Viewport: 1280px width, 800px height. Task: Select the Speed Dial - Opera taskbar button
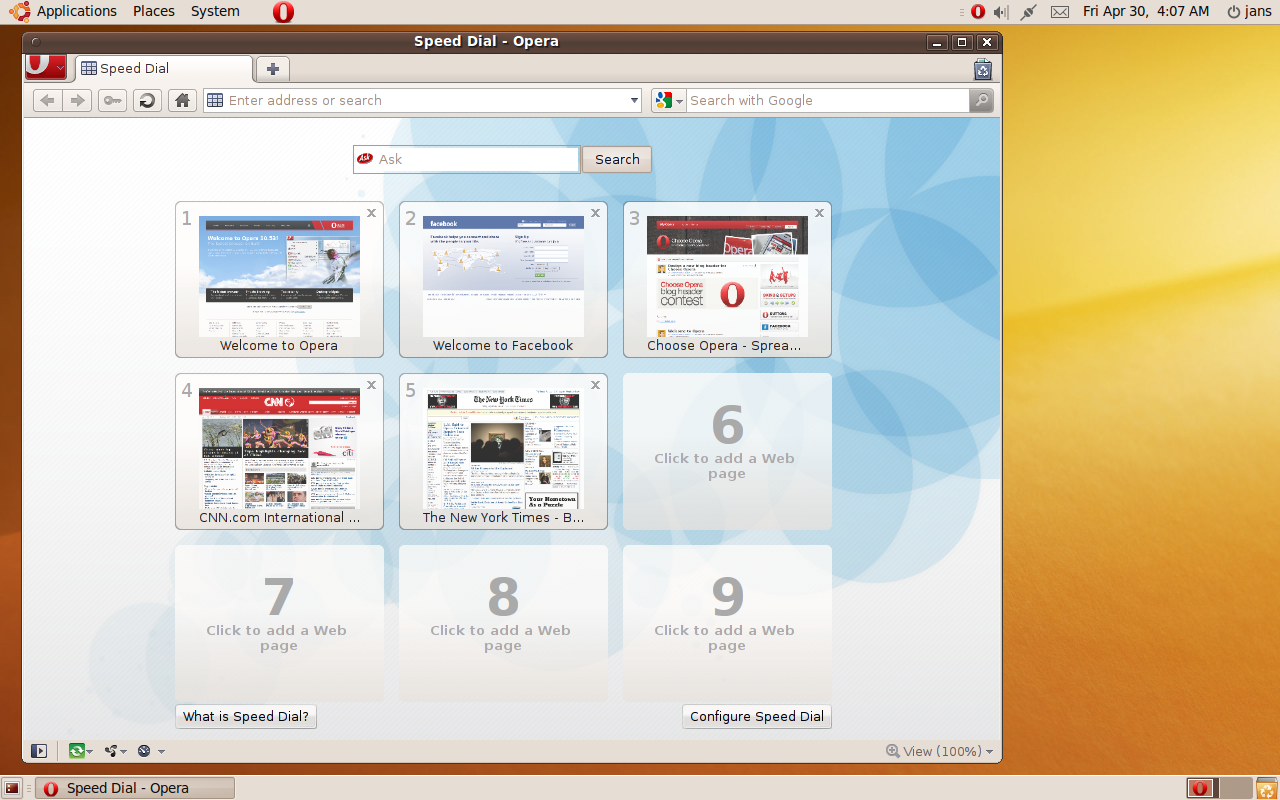coord(134,788)
